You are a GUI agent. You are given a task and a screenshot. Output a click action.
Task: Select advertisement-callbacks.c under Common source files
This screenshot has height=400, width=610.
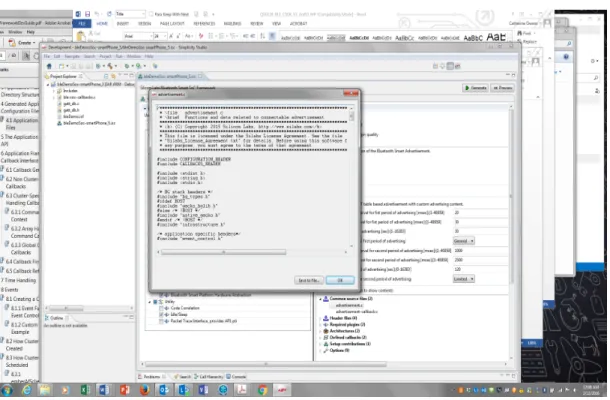tap(356, 312)
